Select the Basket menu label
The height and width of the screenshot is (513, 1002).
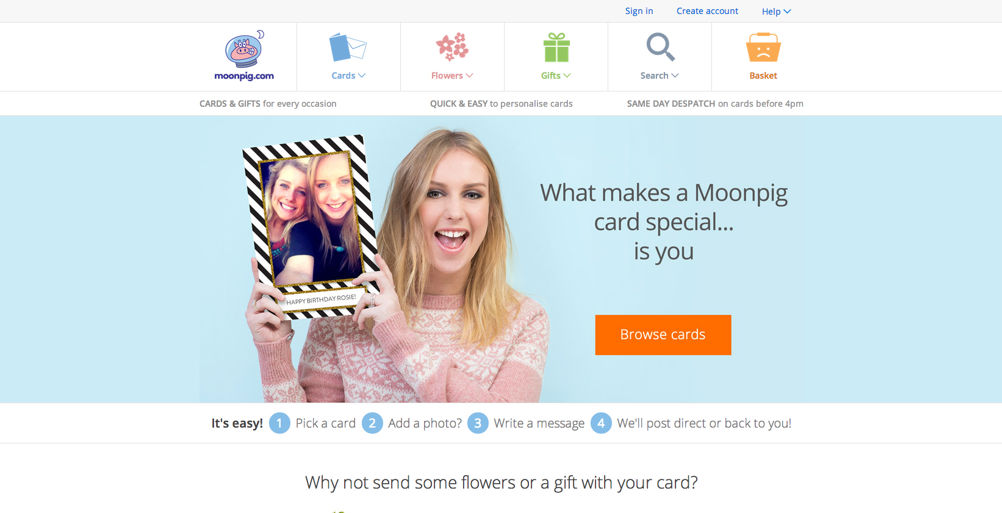(763, 75)
